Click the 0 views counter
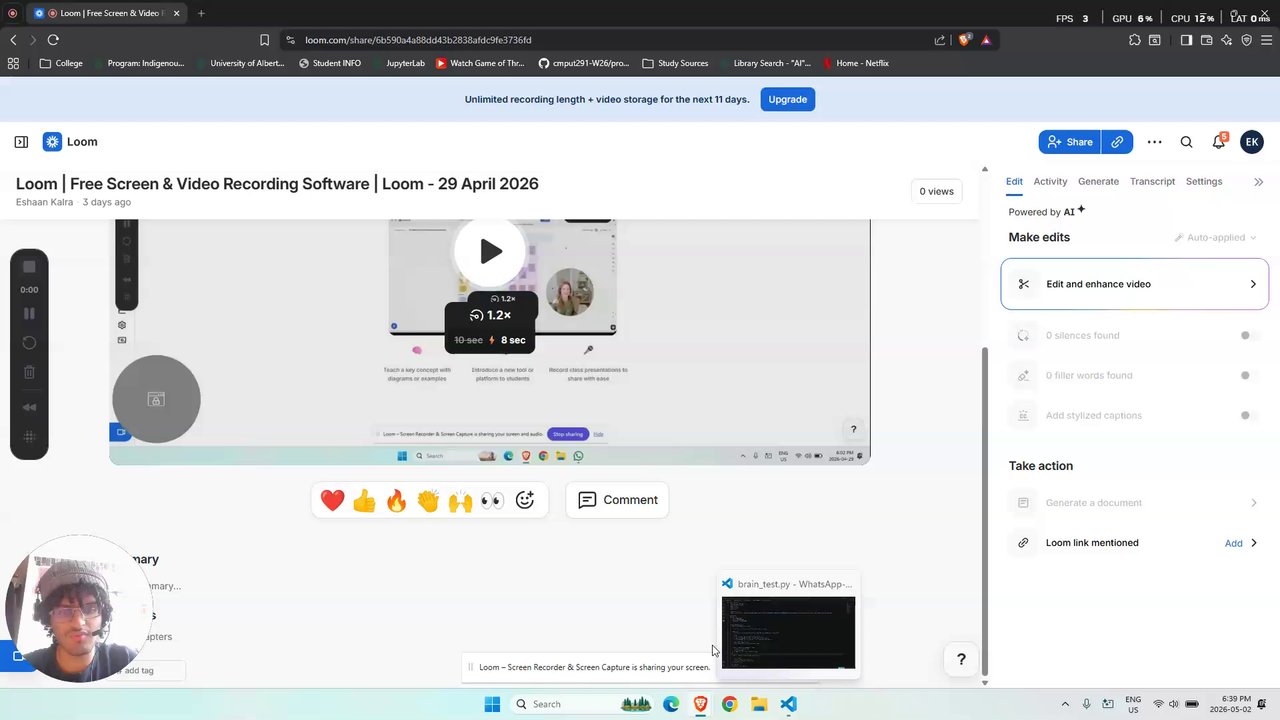This screenshot has height=720, width=1280. coord(937,191)
